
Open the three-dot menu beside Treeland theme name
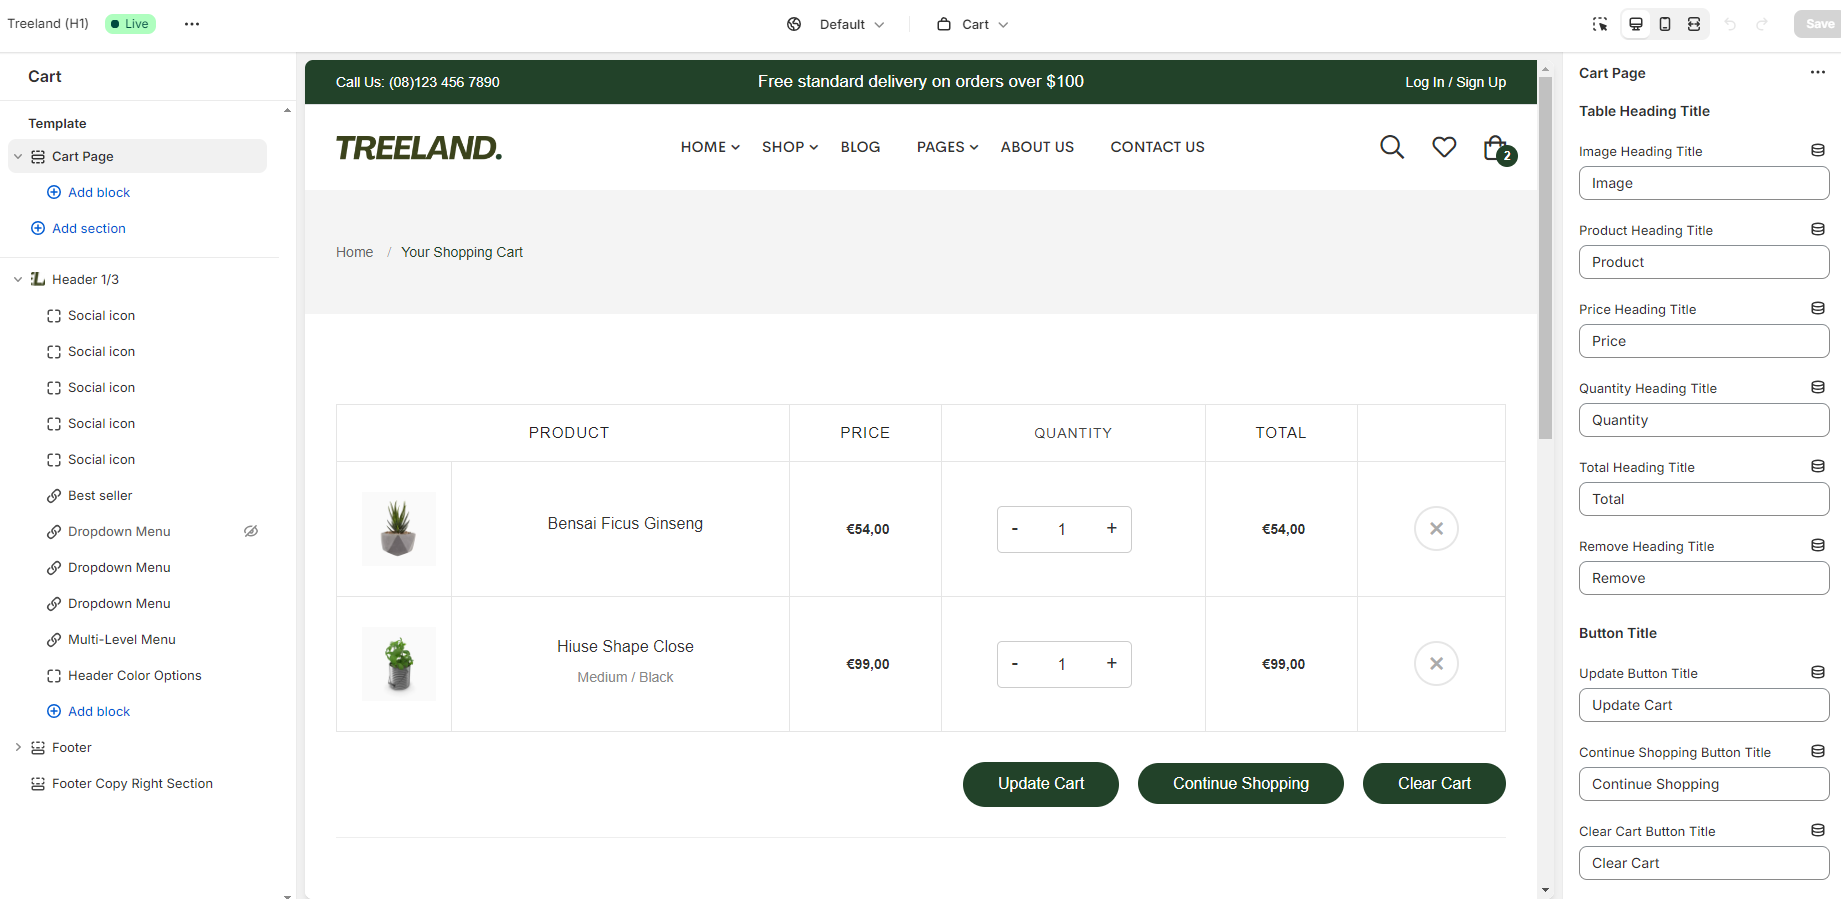[192, 24]
